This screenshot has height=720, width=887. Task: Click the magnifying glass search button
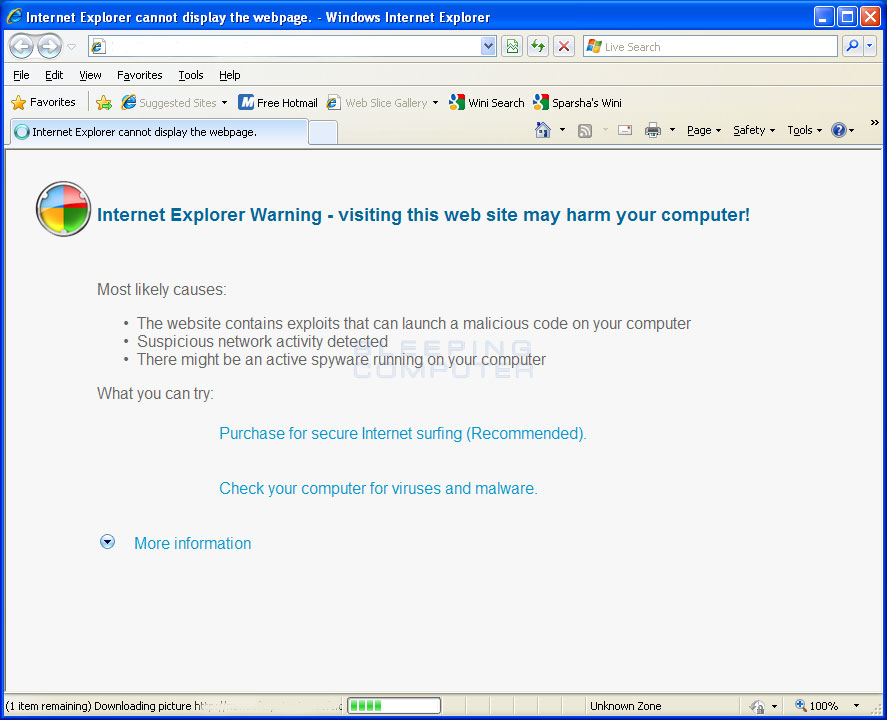(x=852, y=46)
